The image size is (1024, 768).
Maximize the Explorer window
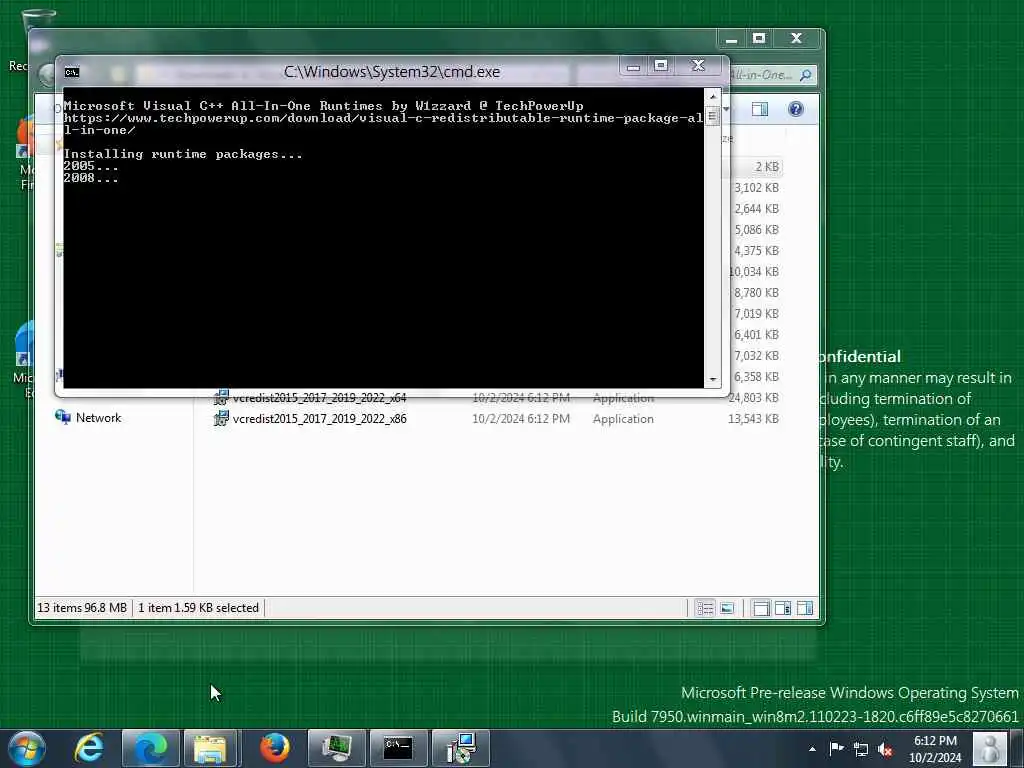point(759,39)
